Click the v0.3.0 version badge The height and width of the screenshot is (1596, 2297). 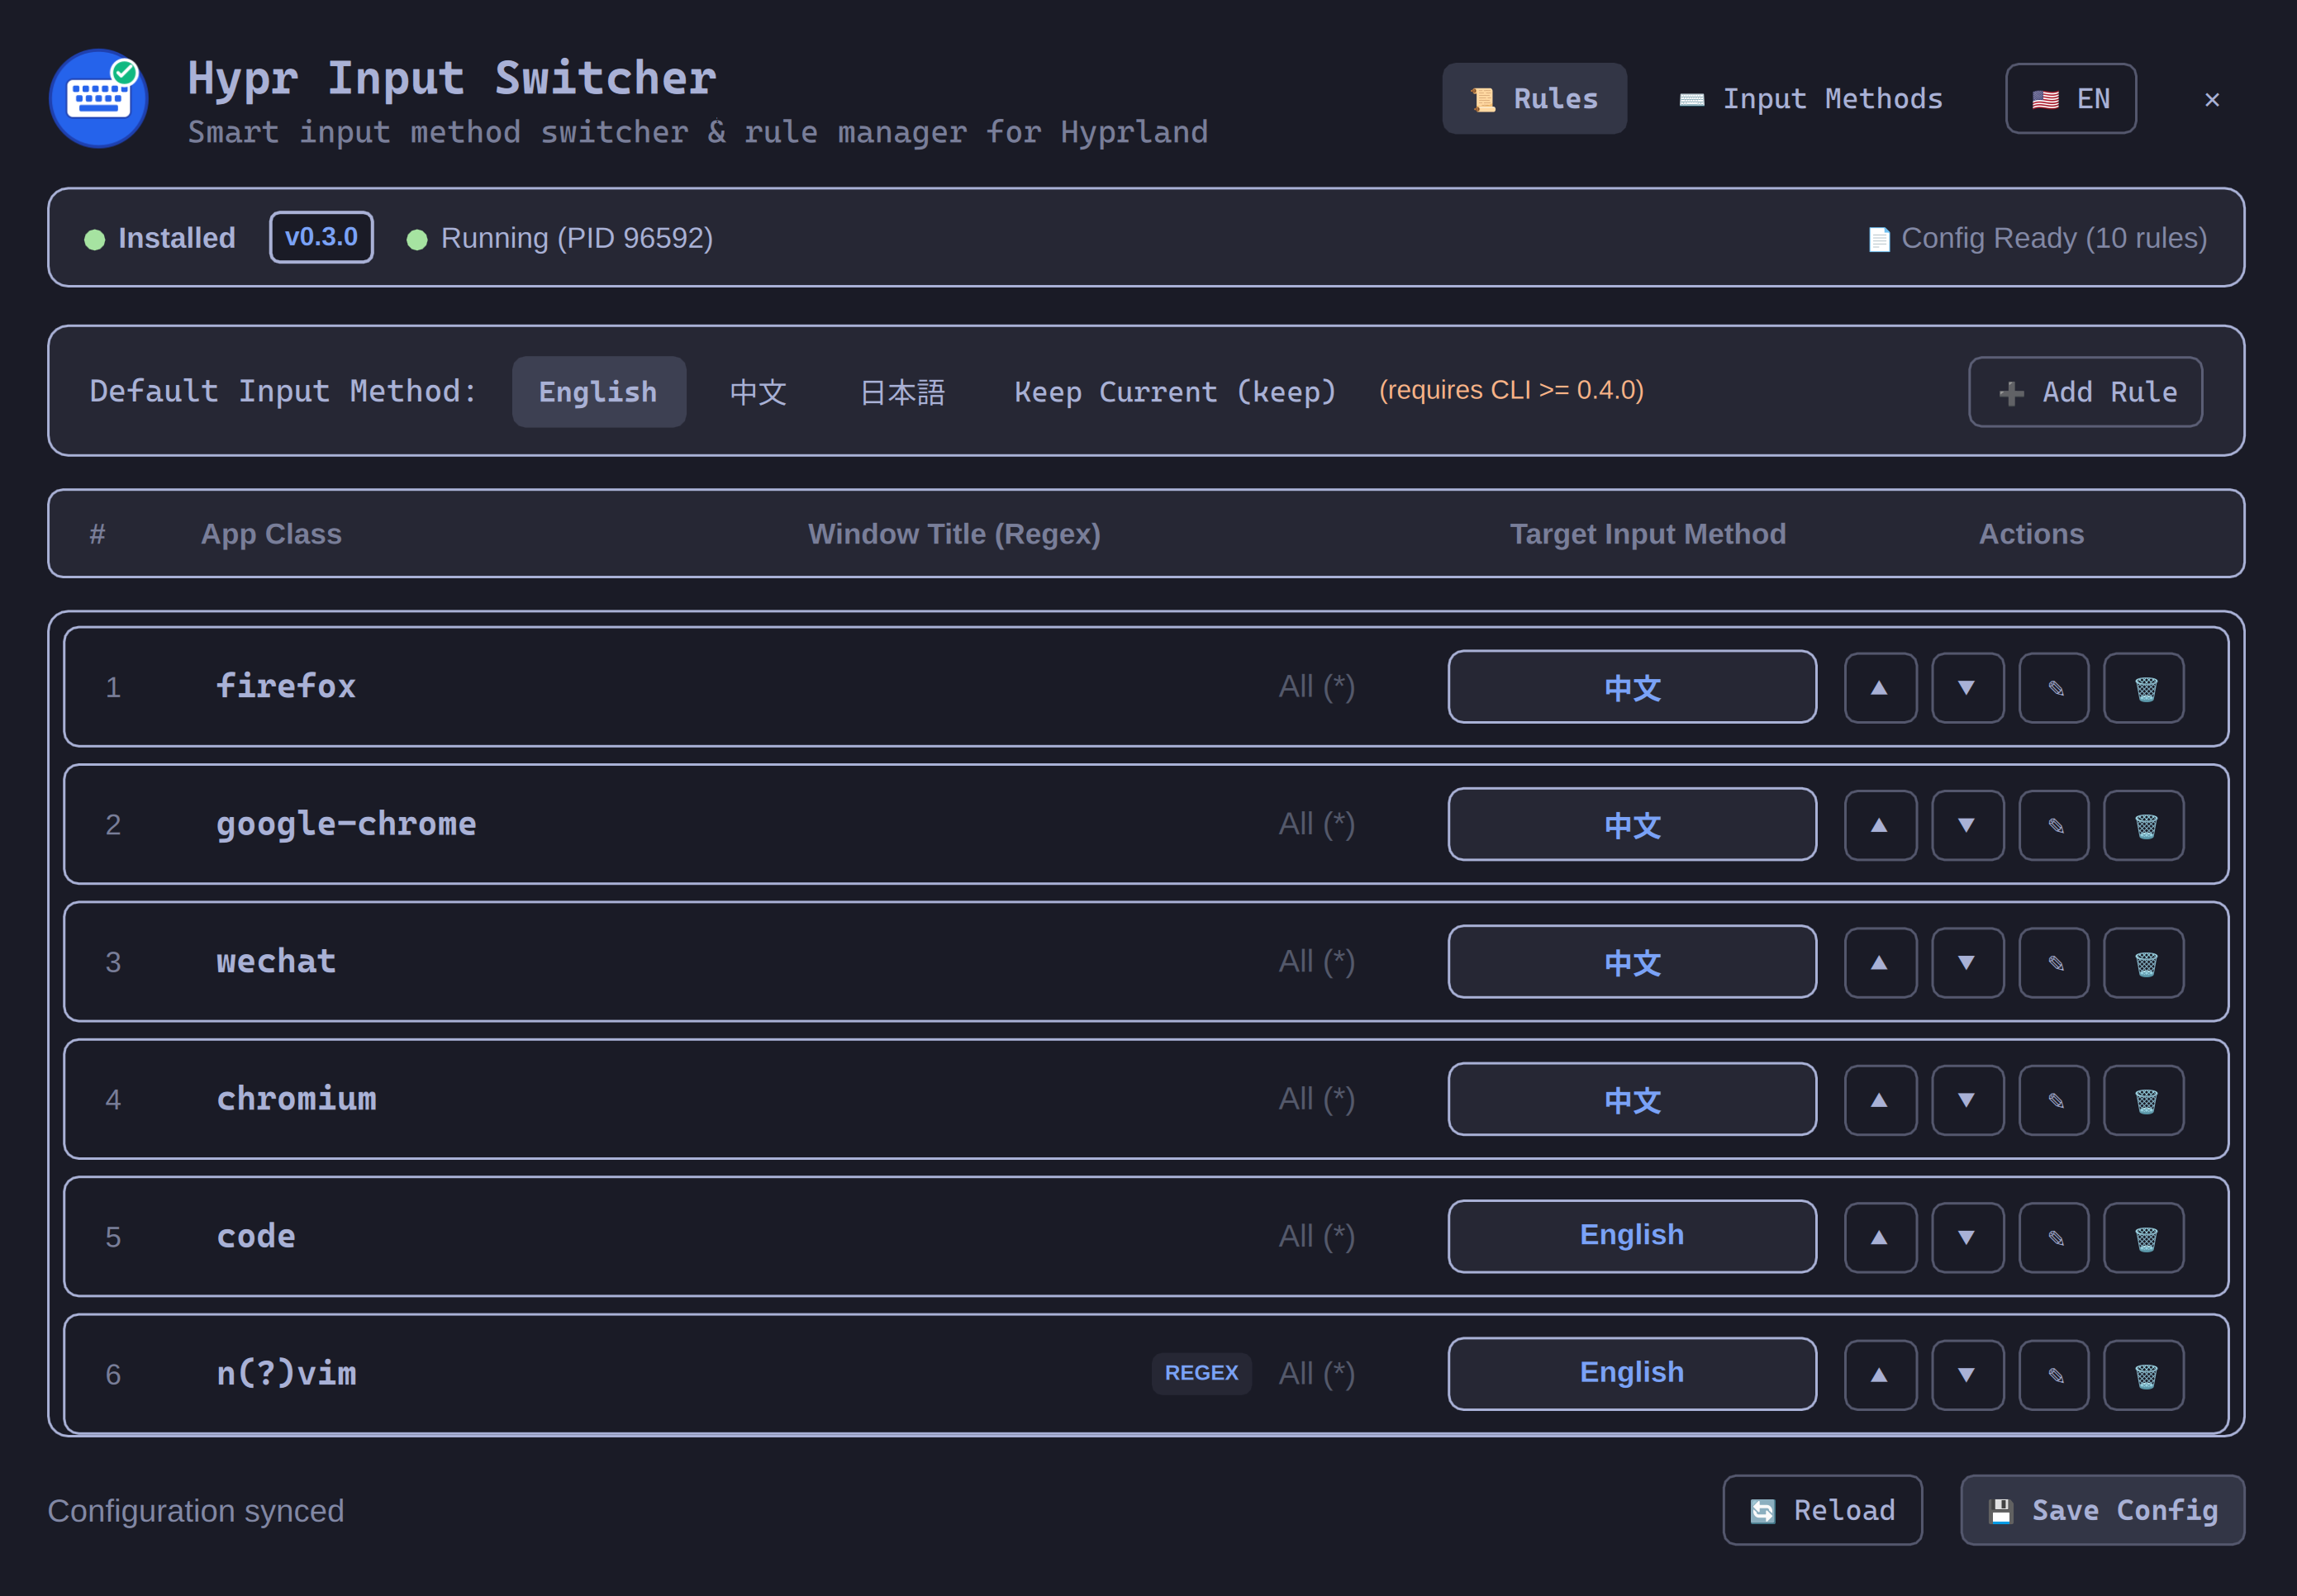[x=321, y=237]
